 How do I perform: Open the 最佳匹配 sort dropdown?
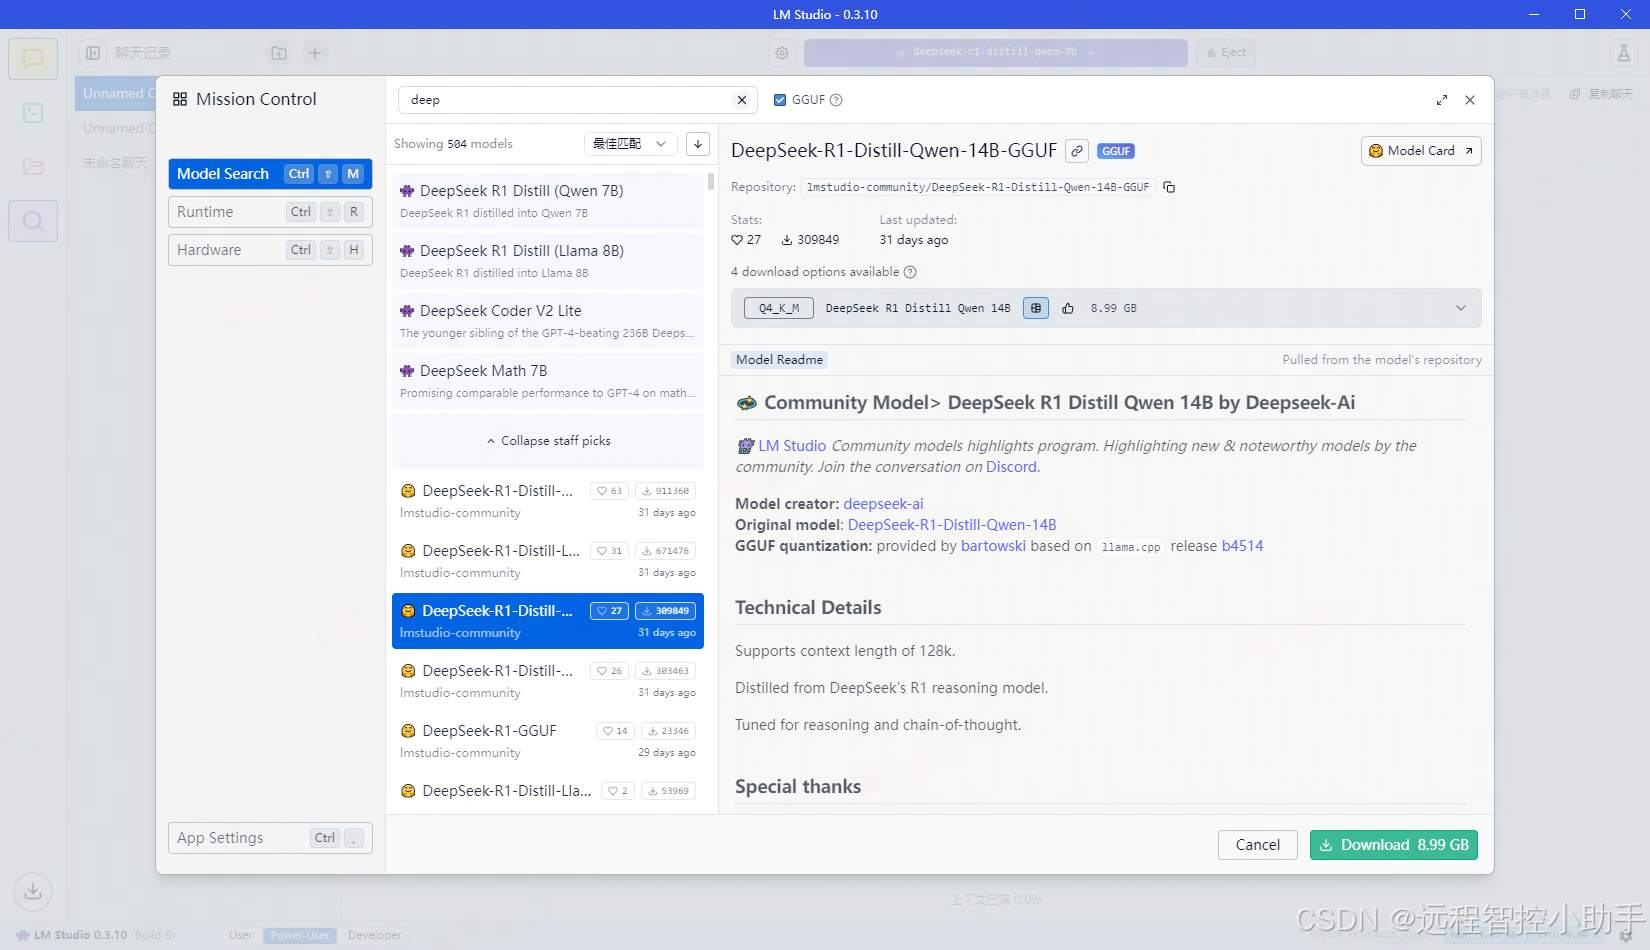tap(630, 144)
